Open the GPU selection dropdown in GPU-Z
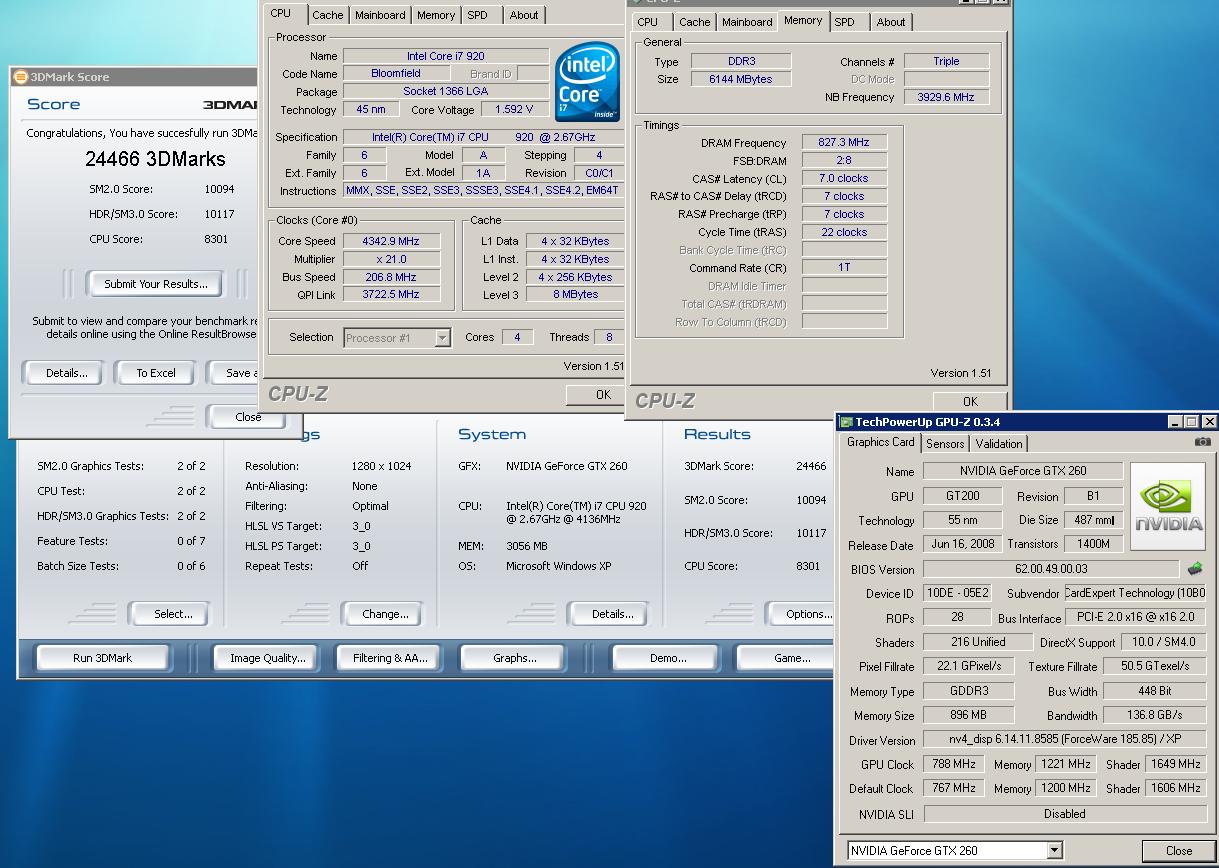Image resolution: width=1219 pixels, height=868 pixels. click(1054, 850)
